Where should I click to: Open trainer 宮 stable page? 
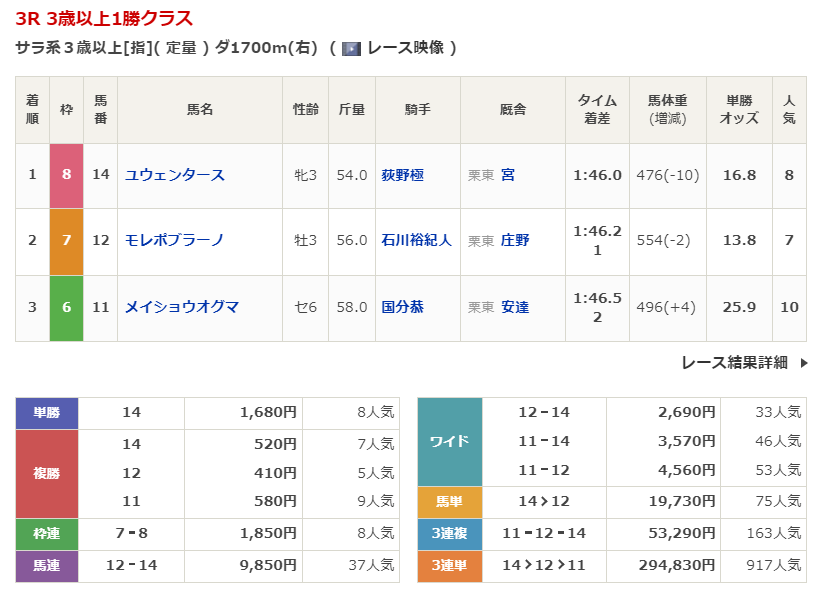(508, 175)
